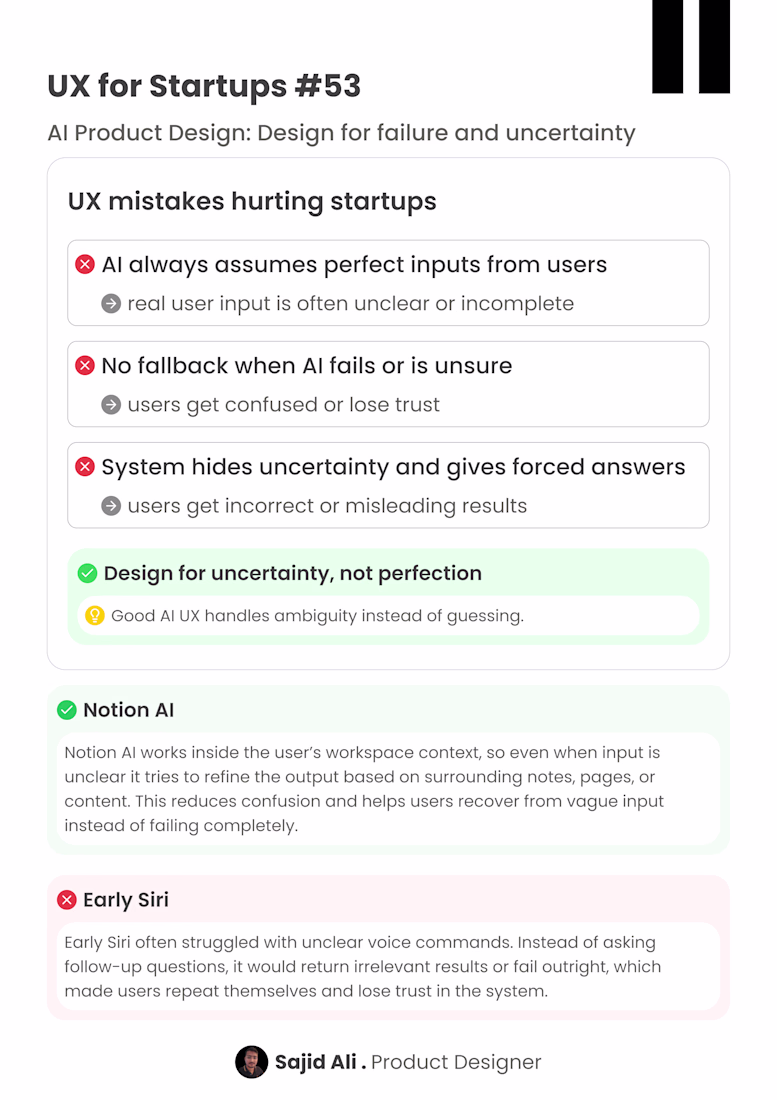Select the 'Design for uncertainty, not perfection' heading
This screenshot has width=777, height=1100.
click(x=292, y=573)
